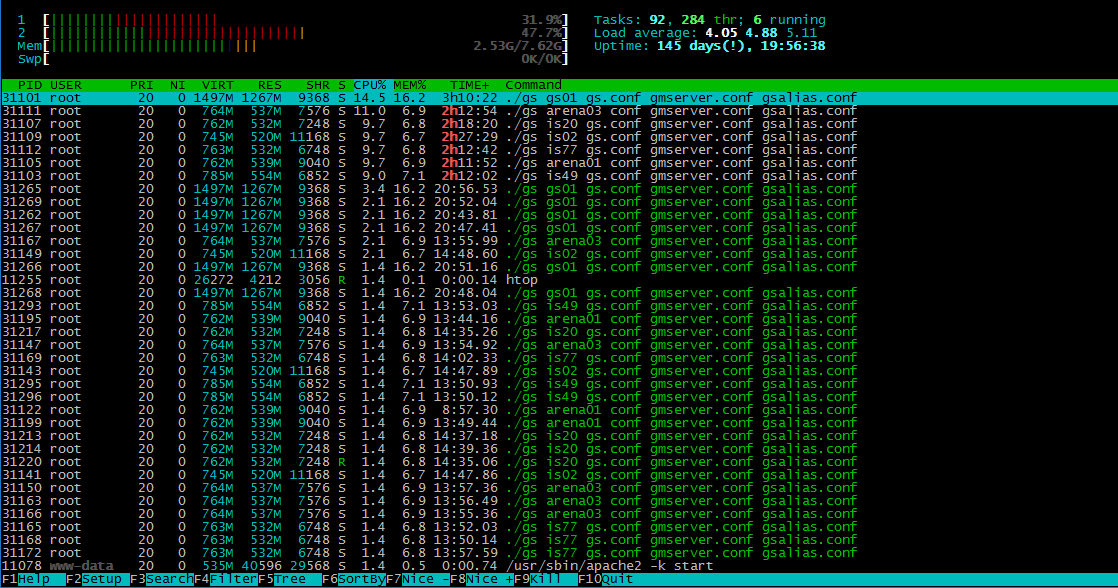Sort by the USER column header
This screenshot has height=588, width=1118.
66,85
